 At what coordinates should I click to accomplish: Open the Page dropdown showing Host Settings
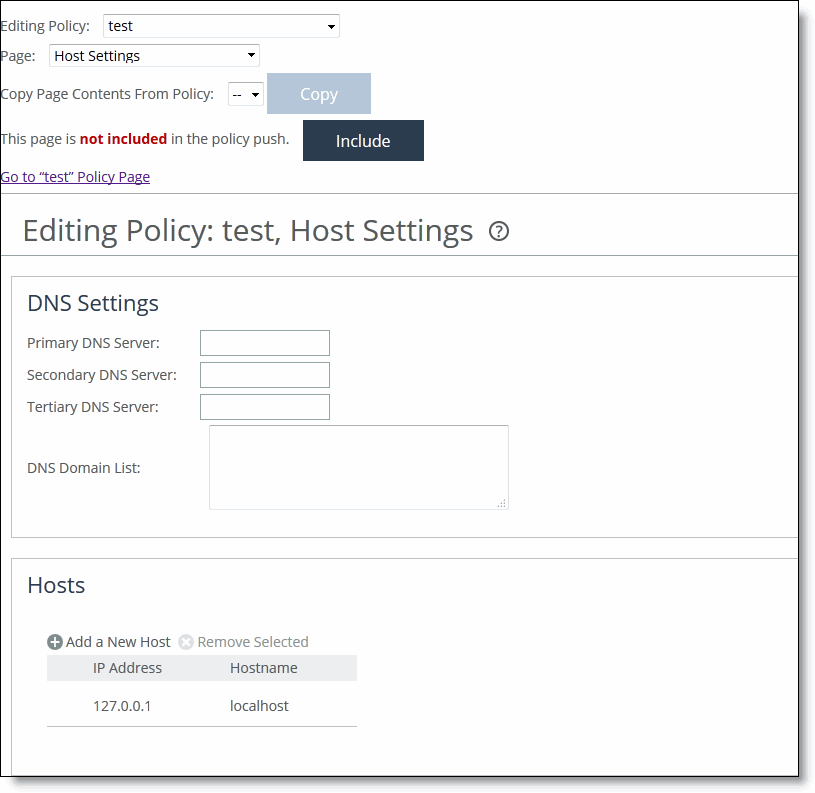(x=154, y=56)
